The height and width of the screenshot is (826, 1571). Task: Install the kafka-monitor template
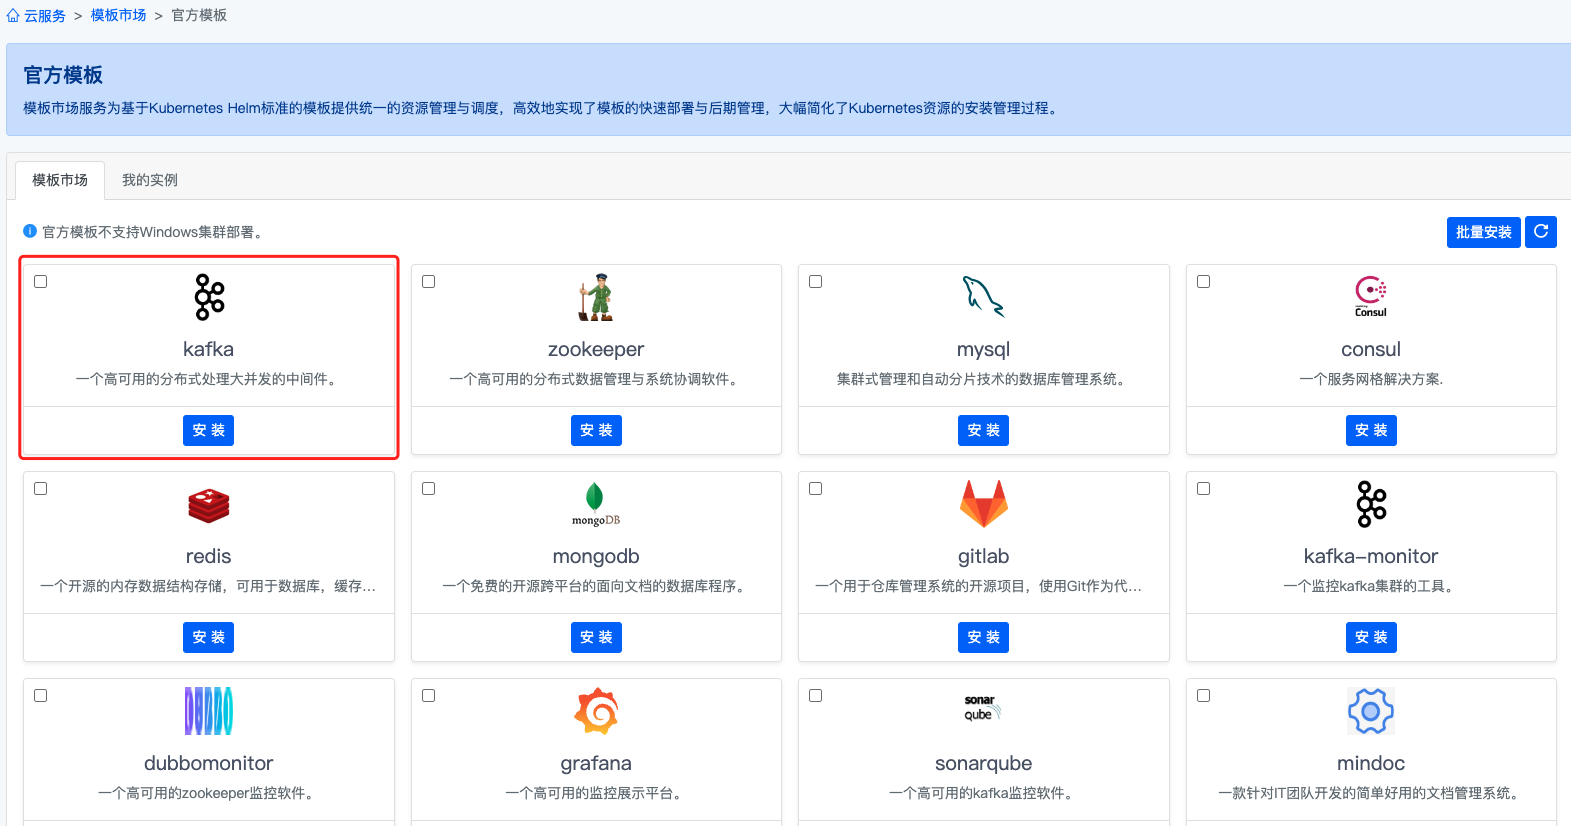(1371, 637)
